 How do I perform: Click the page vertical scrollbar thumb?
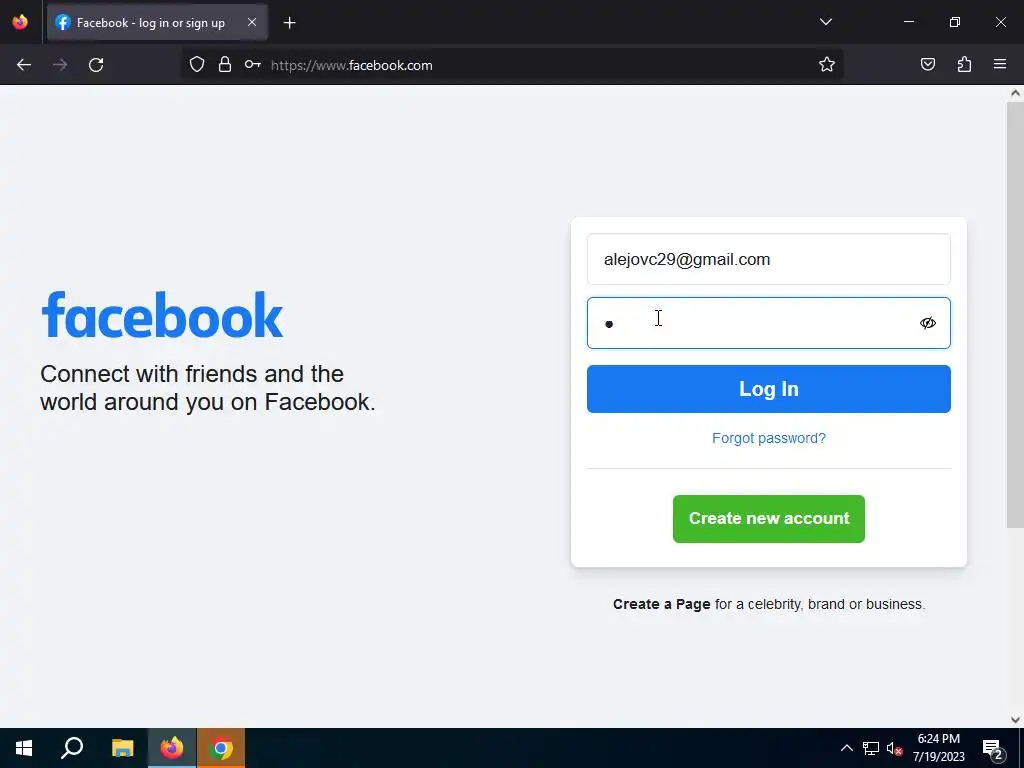click(1015, 315)
